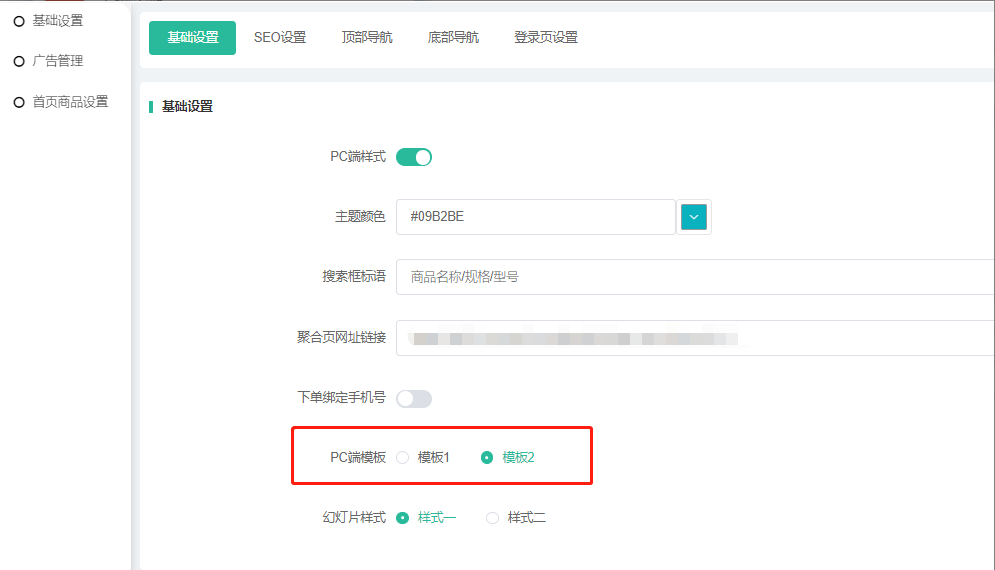Select the 模板1 radio option
The height and width of the screenshot is (570, 995).
point(403,458)
